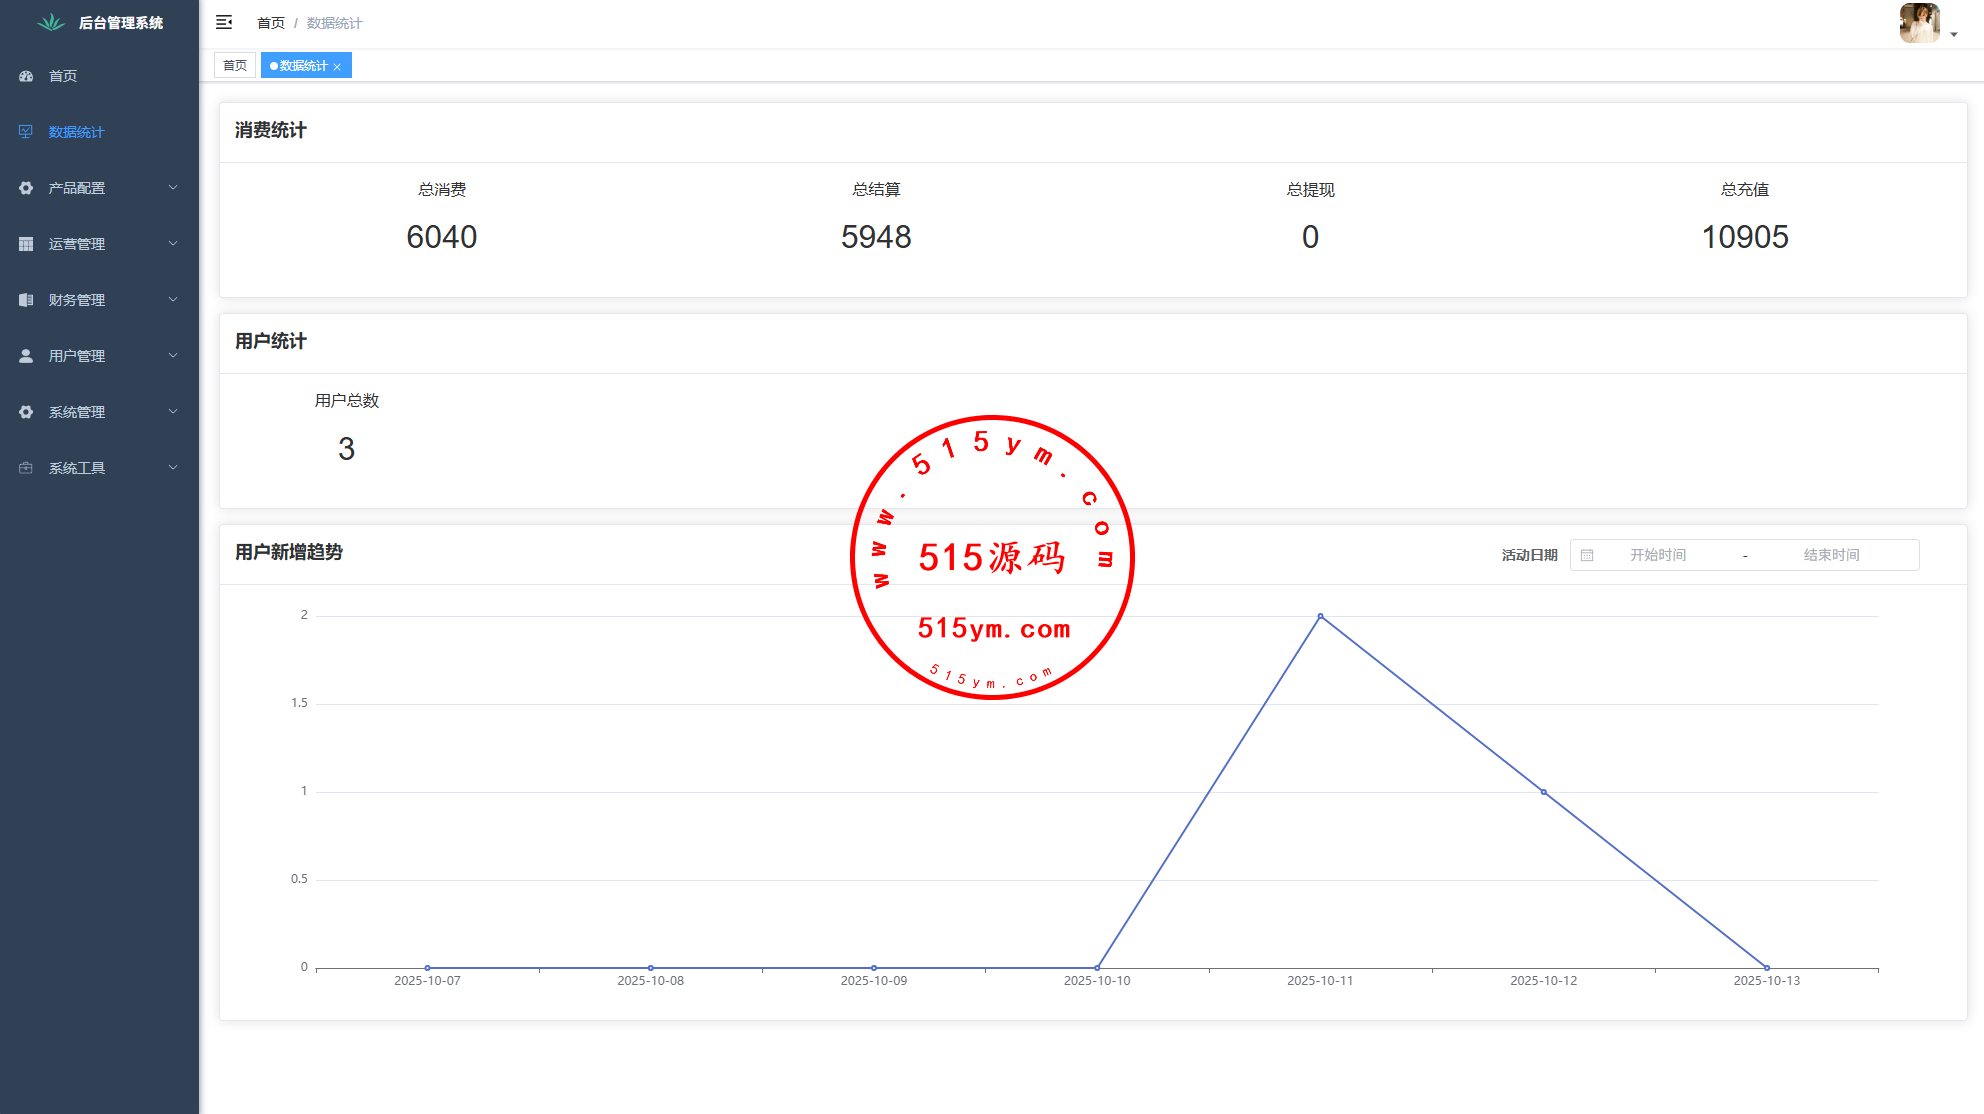This screenshot has height=1114, width=1984.
Task: Click the 运营管理 grid icon
Action: pyautogui.click(x=26, y=244)
